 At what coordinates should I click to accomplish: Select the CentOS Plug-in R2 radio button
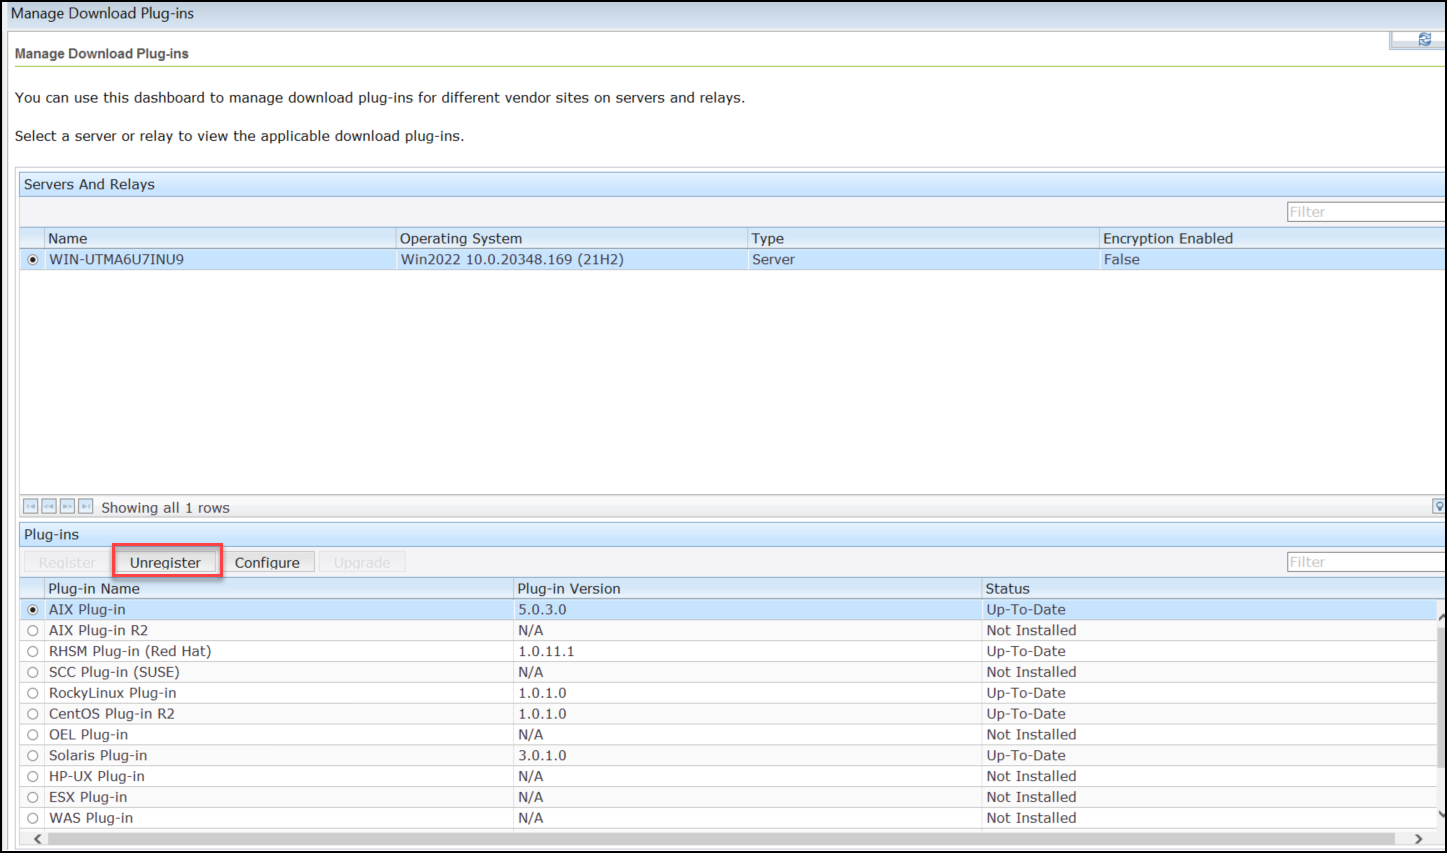(x=31, y=713)
